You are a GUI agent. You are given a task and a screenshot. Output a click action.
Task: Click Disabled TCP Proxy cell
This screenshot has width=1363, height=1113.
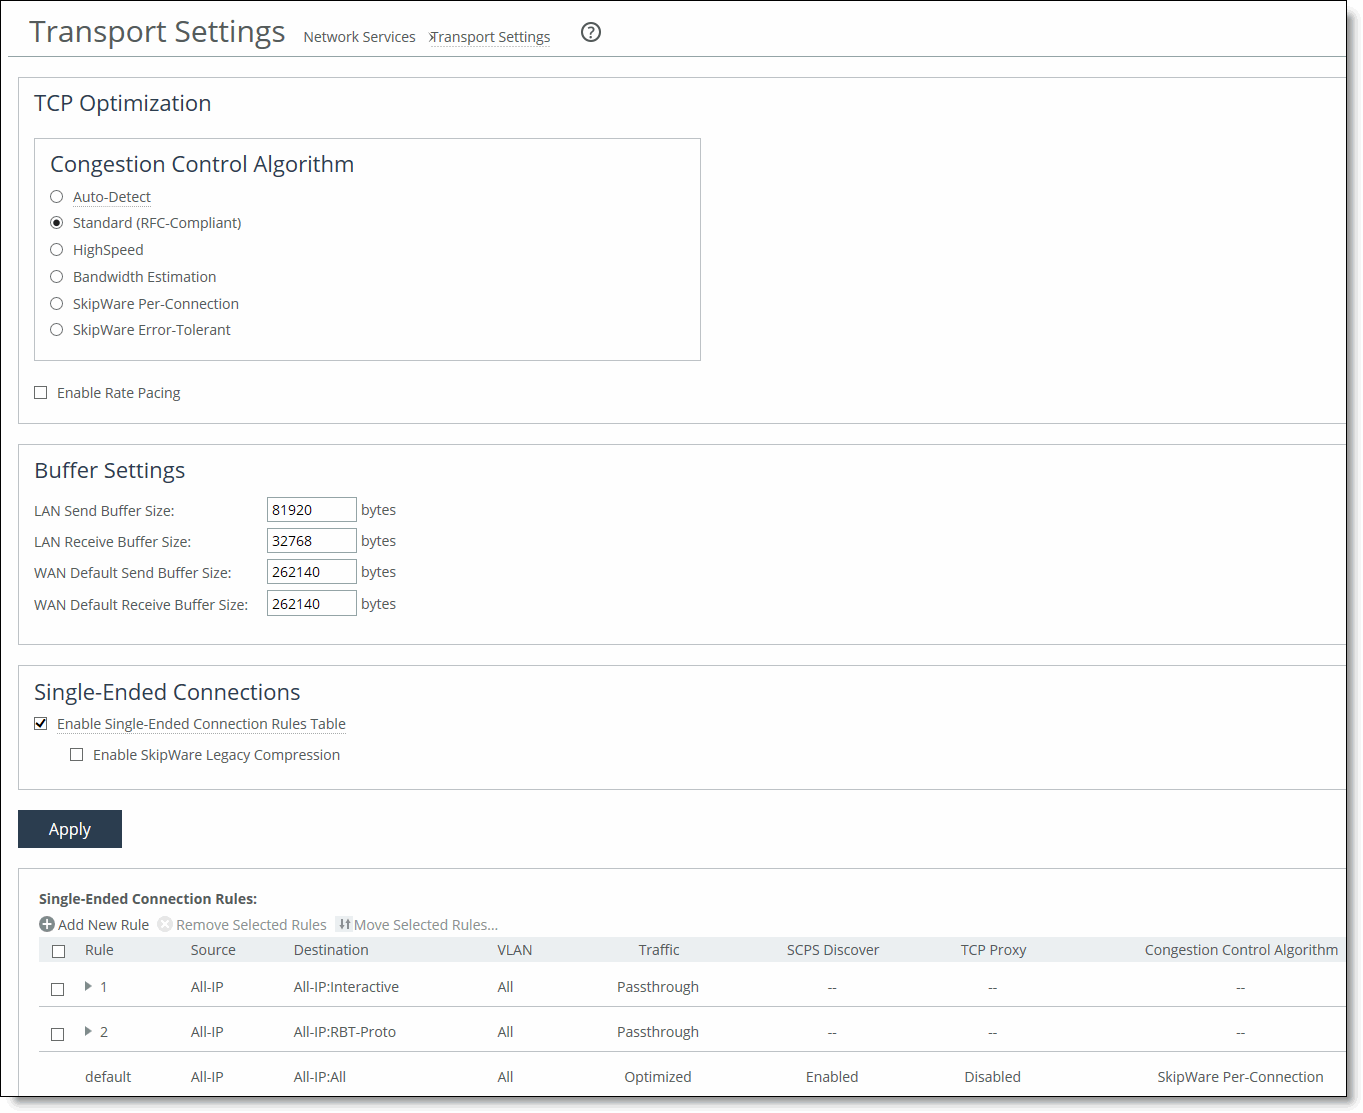click(x=992, y=1077)
